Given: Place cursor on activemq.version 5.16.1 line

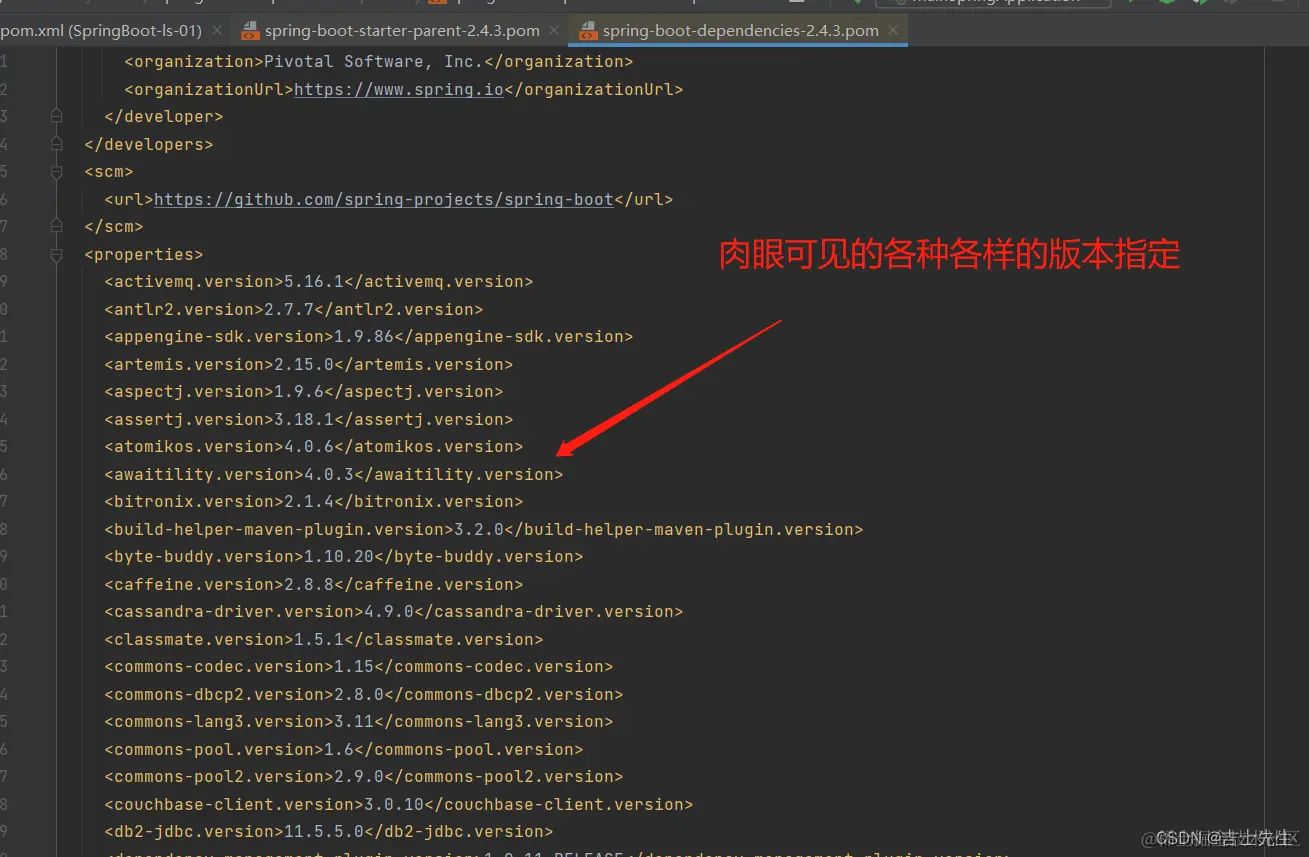Looking at the screenshot, I should point(318,281).
